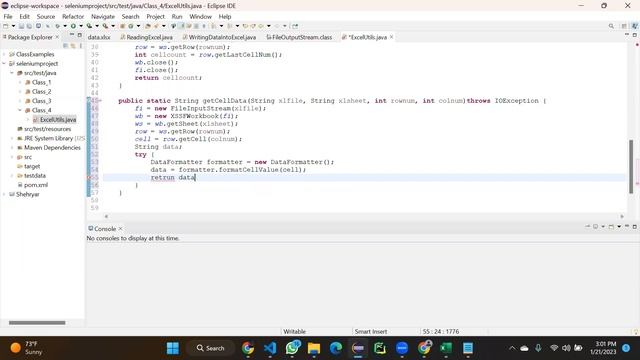The image size is (640, 360).
Task: Open the Project menu
Action: (155, 16)
